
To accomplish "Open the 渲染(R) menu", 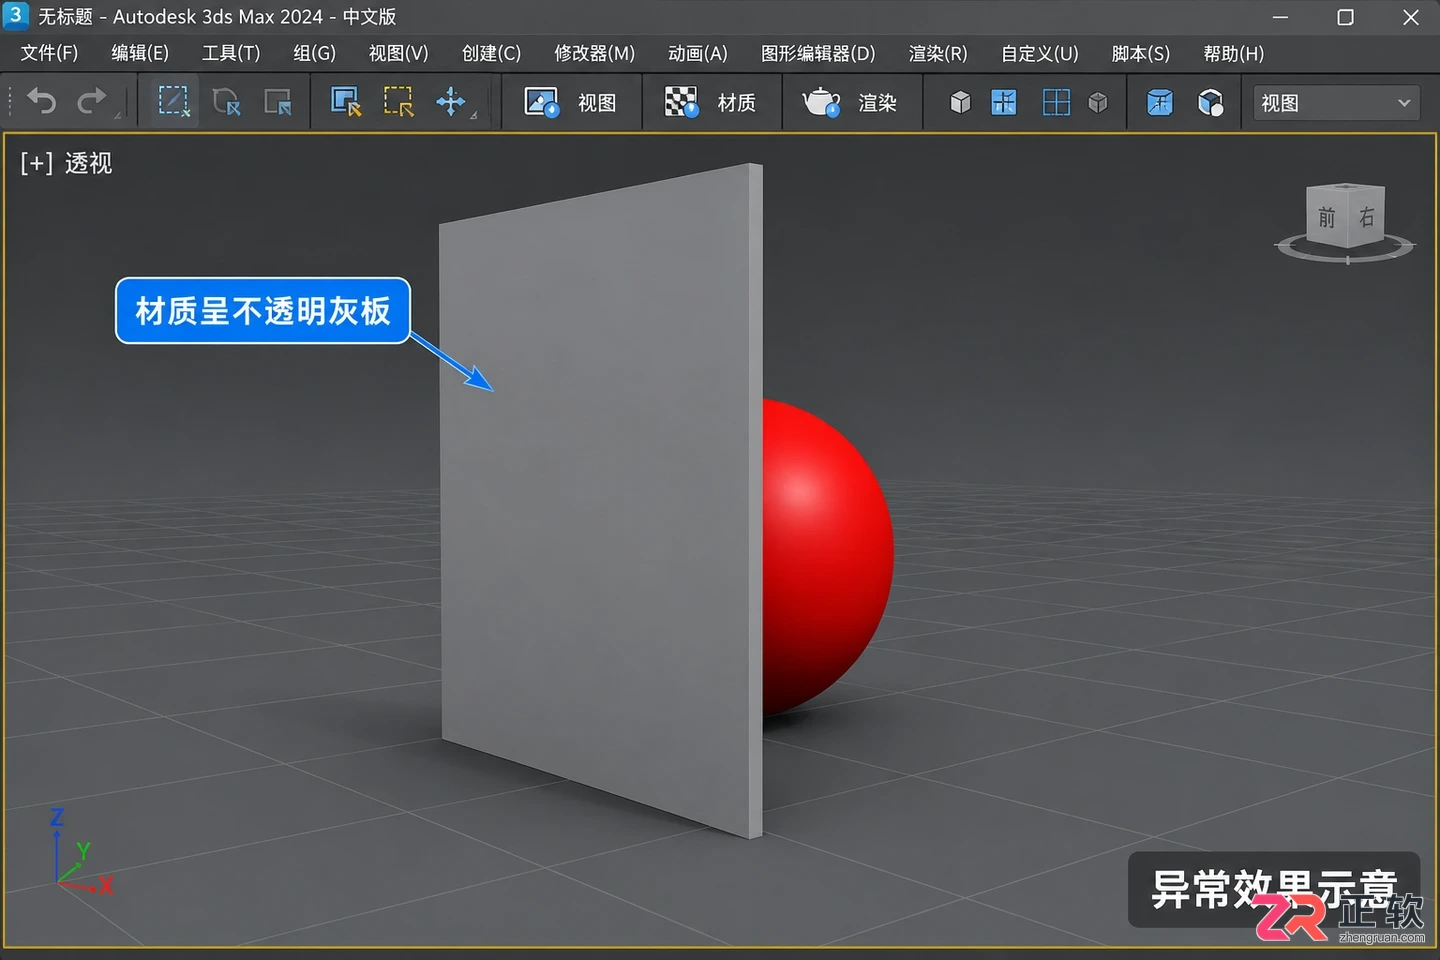I will coord(938,53).
